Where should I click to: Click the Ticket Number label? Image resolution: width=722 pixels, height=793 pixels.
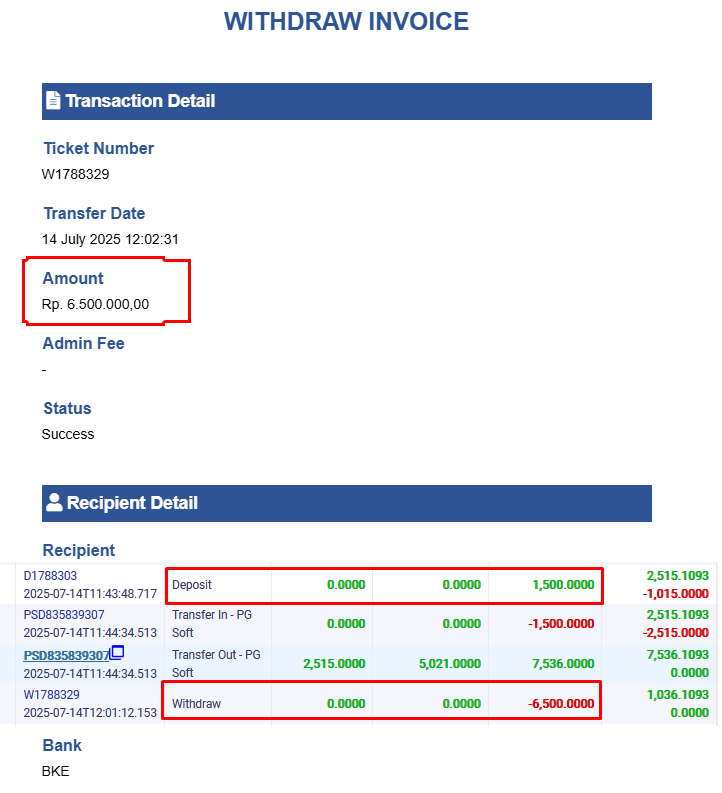coord(99,148)
